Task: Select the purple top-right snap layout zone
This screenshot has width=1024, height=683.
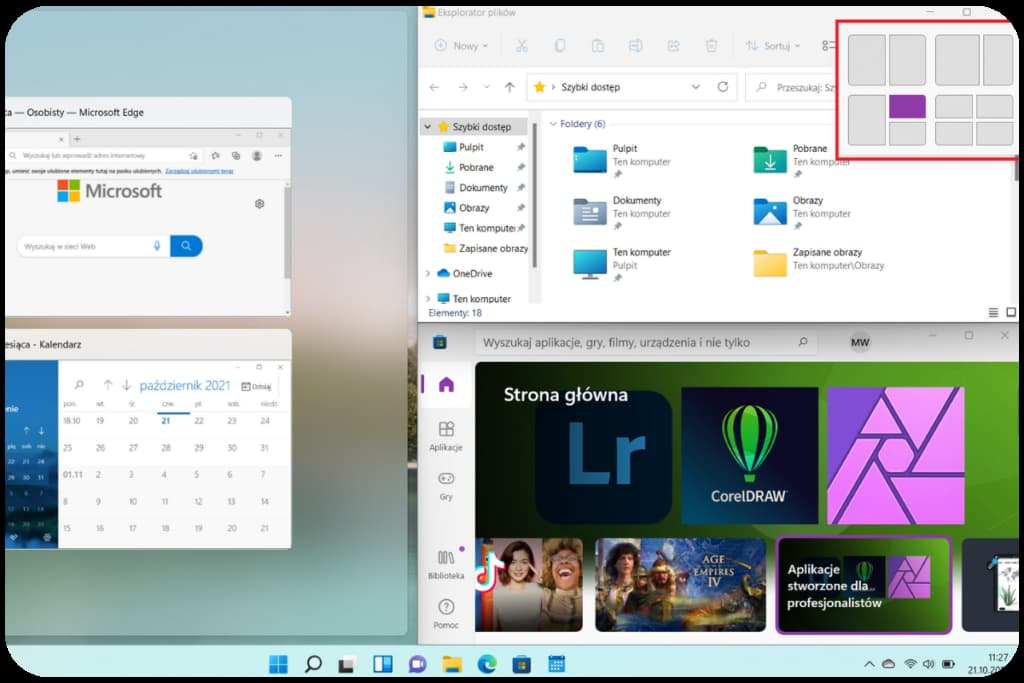Action: [x=907, y=107]
